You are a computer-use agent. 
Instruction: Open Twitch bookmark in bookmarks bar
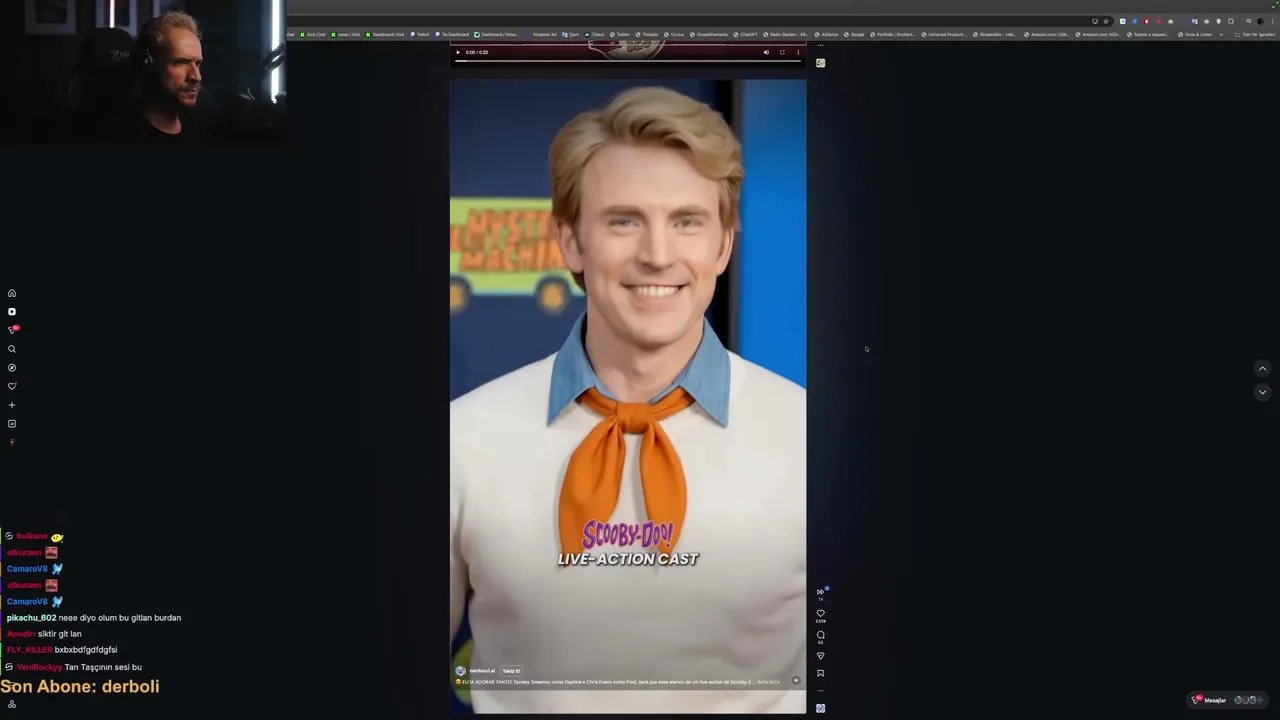click(420, 35)
